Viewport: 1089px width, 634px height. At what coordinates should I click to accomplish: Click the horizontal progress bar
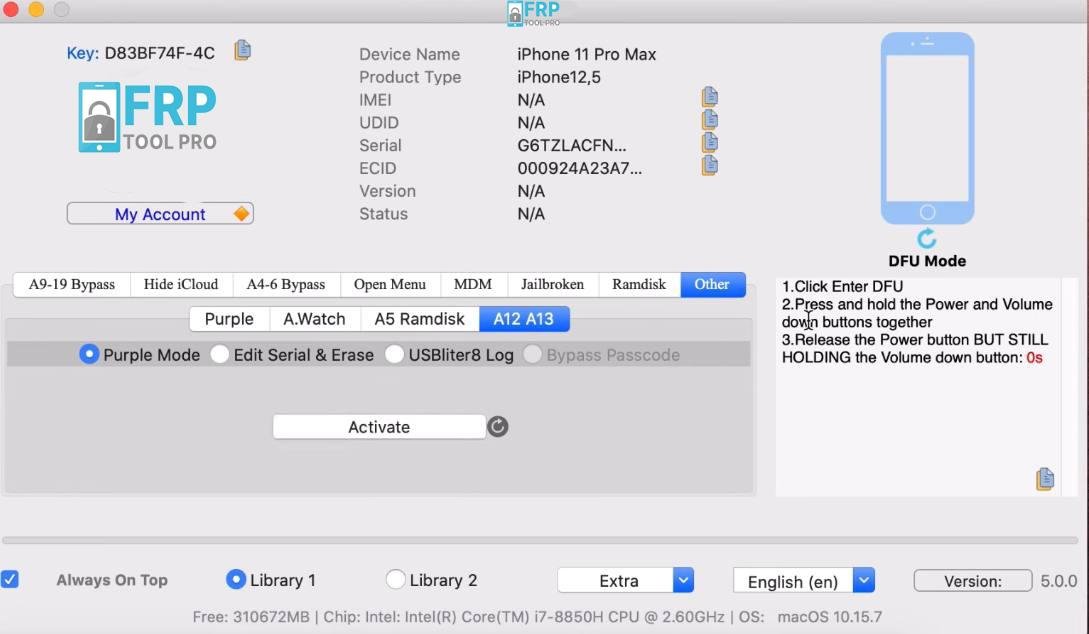[x=540, y=540]
